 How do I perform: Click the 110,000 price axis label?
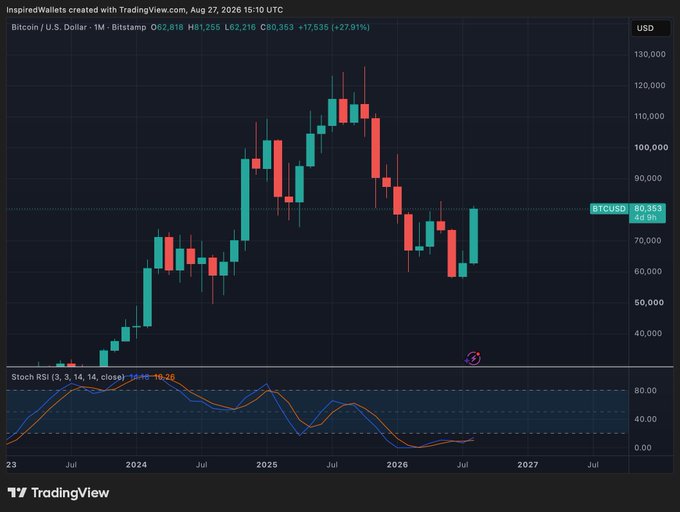(650, 116)
